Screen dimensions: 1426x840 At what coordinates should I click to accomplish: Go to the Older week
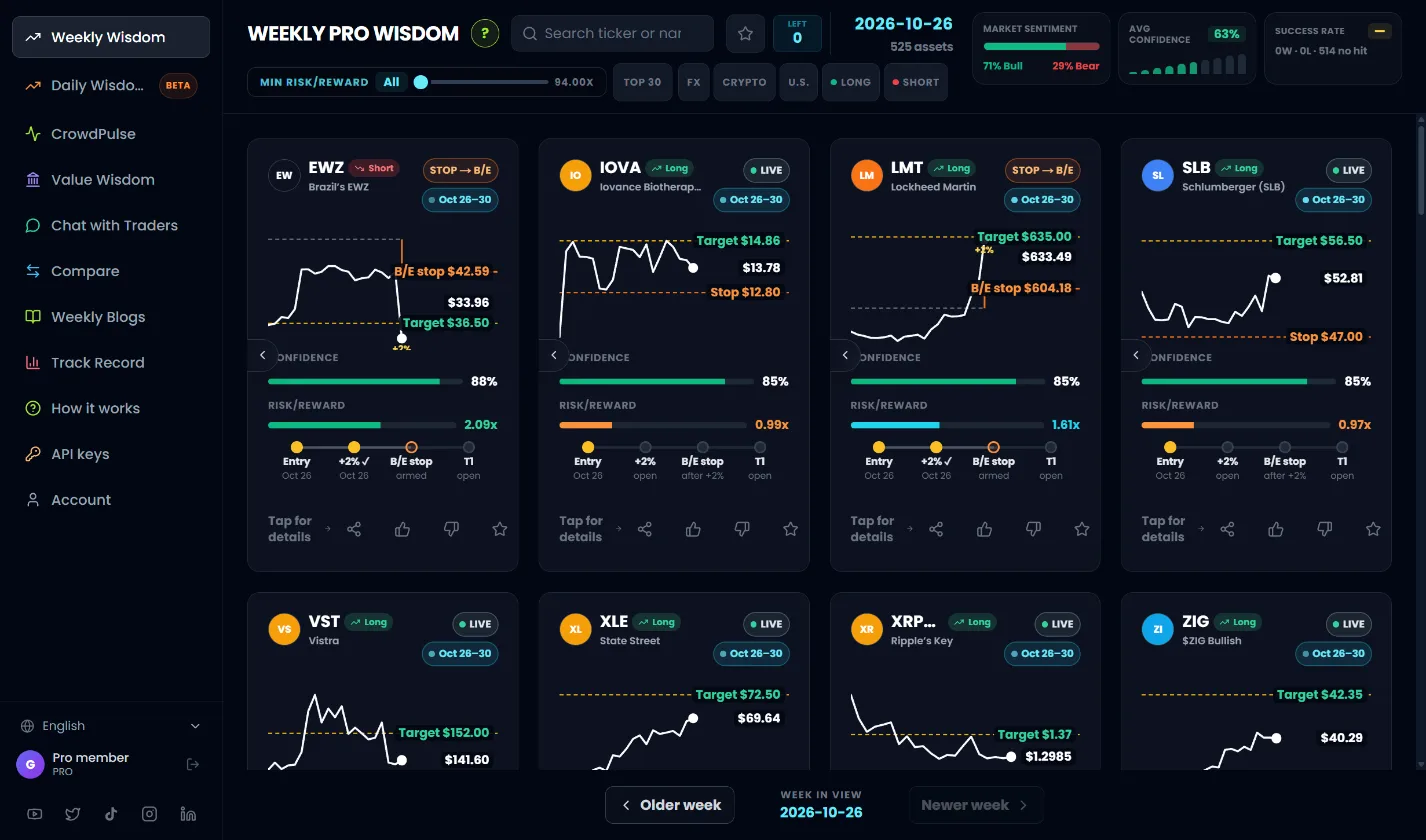tap(670, 805)
